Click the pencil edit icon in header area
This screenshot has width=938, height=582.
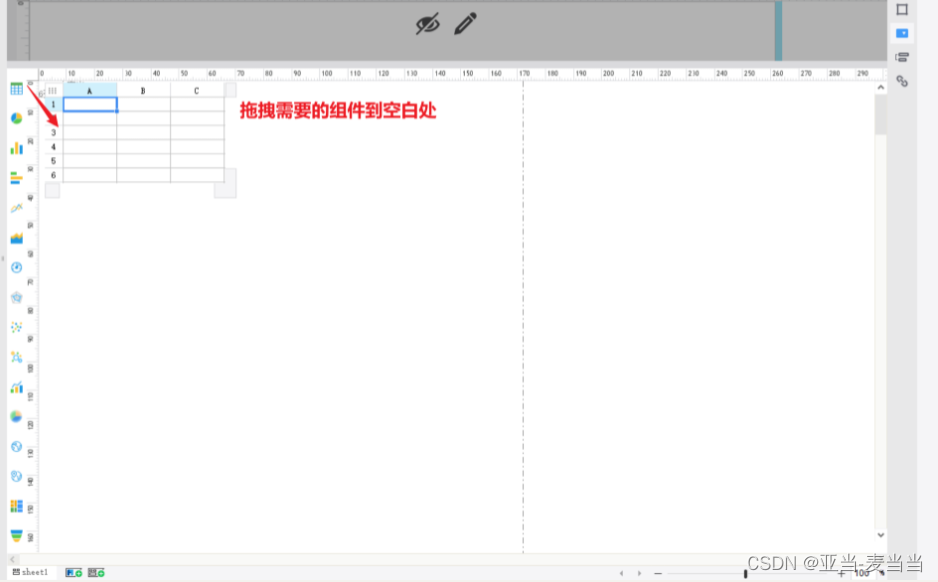pos(465,23)
